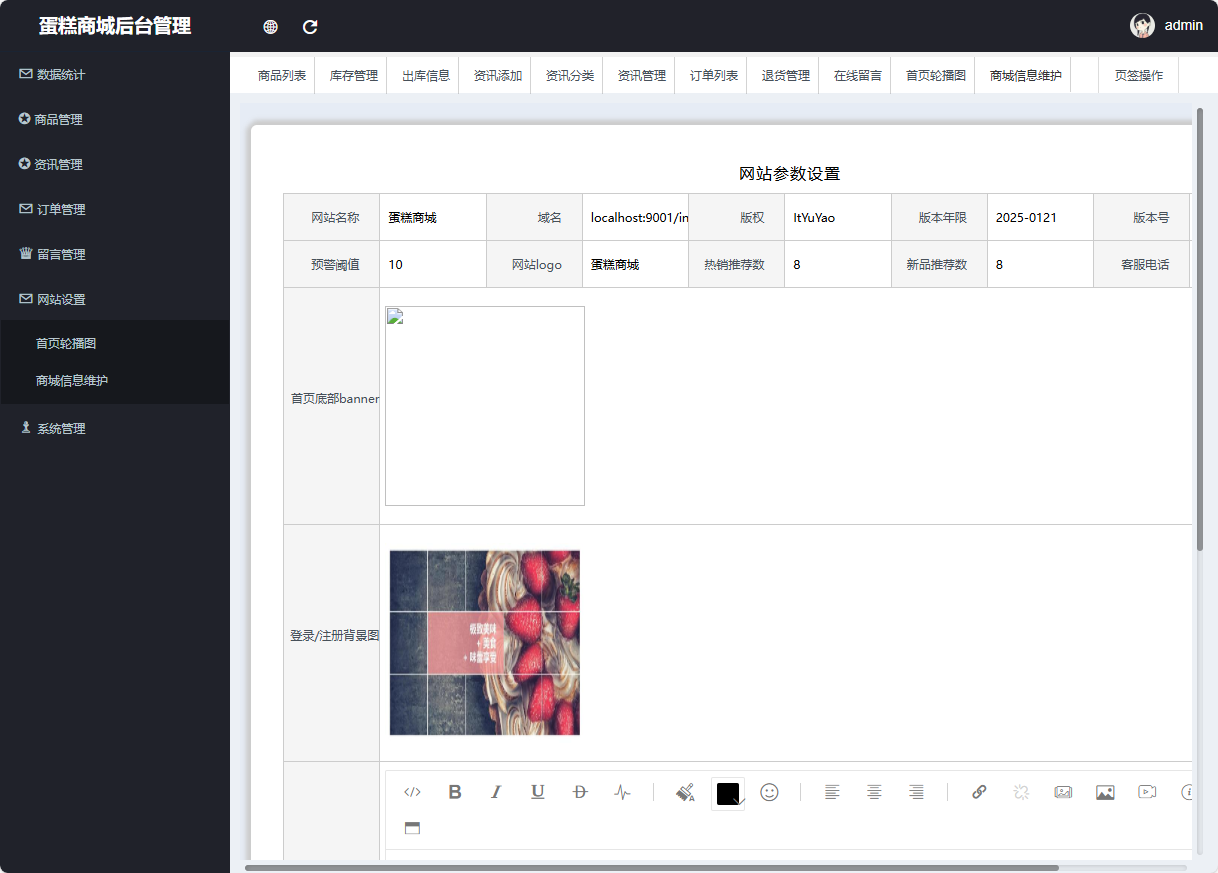The width and height of the screenshot is (1218, 873).
Task: Click the format painter icon in the editor
Action: [x=684, y=792]
